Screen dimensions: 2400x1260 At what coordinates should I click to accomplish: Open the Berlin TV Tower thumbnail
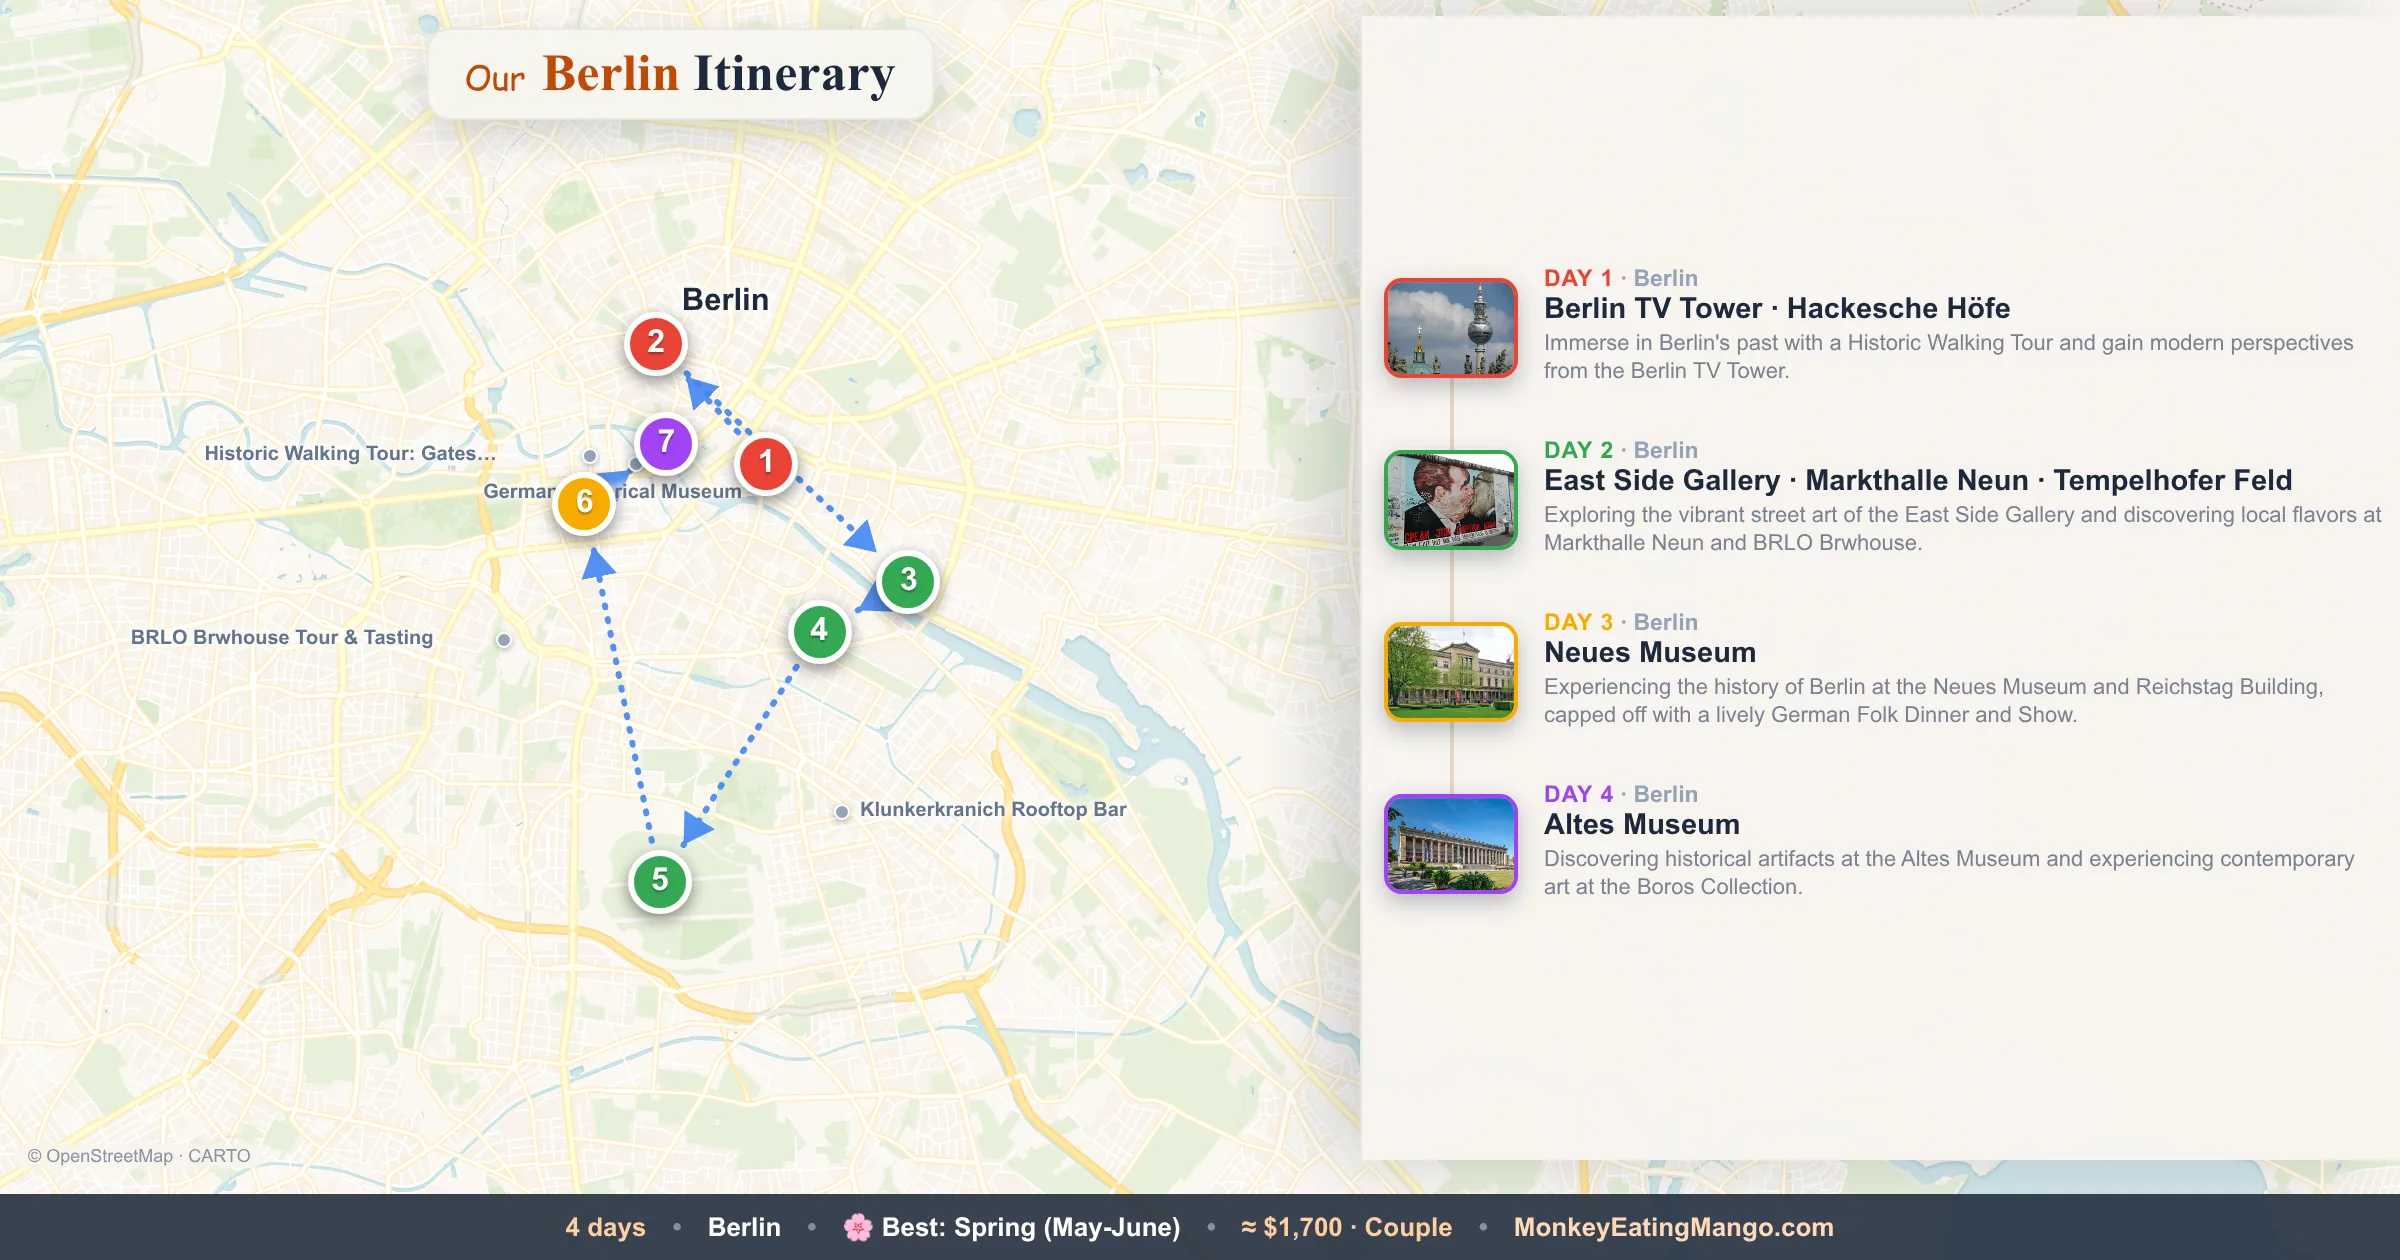coord(1451,328)
